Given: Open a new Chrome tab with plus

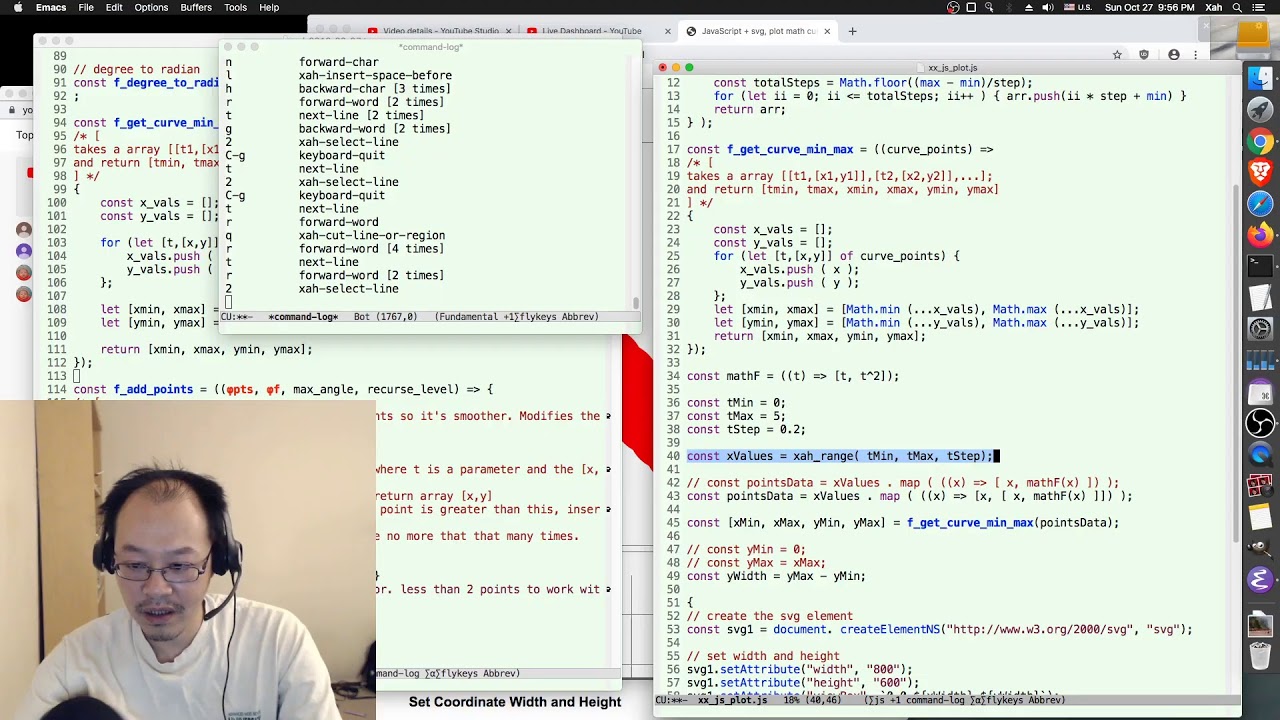Looking at the screenshot, I should tap(852, 31).
